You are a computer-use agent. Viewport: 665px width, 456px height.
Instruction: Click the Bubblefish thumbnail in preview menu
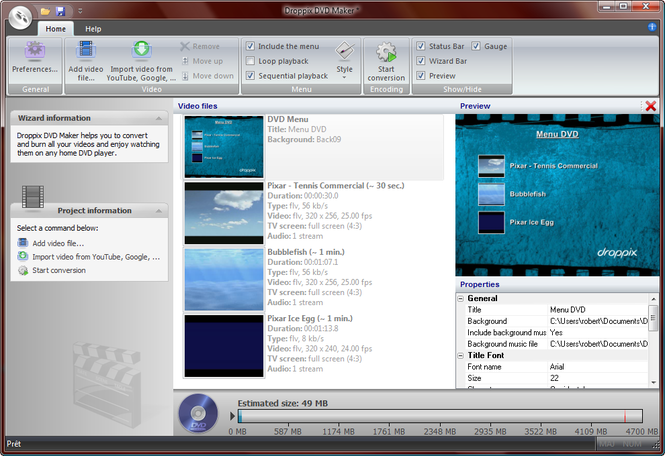point(491,194)
